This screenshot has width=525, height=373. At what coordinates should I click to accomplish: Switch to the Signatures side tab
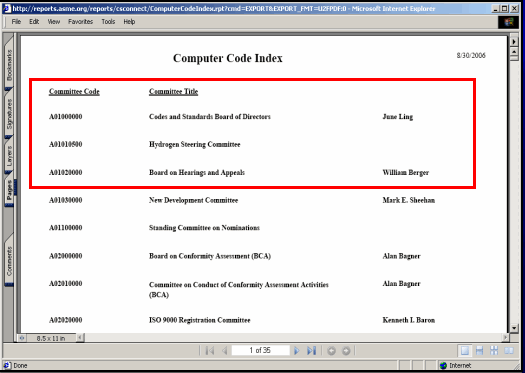tap(9, 114)
